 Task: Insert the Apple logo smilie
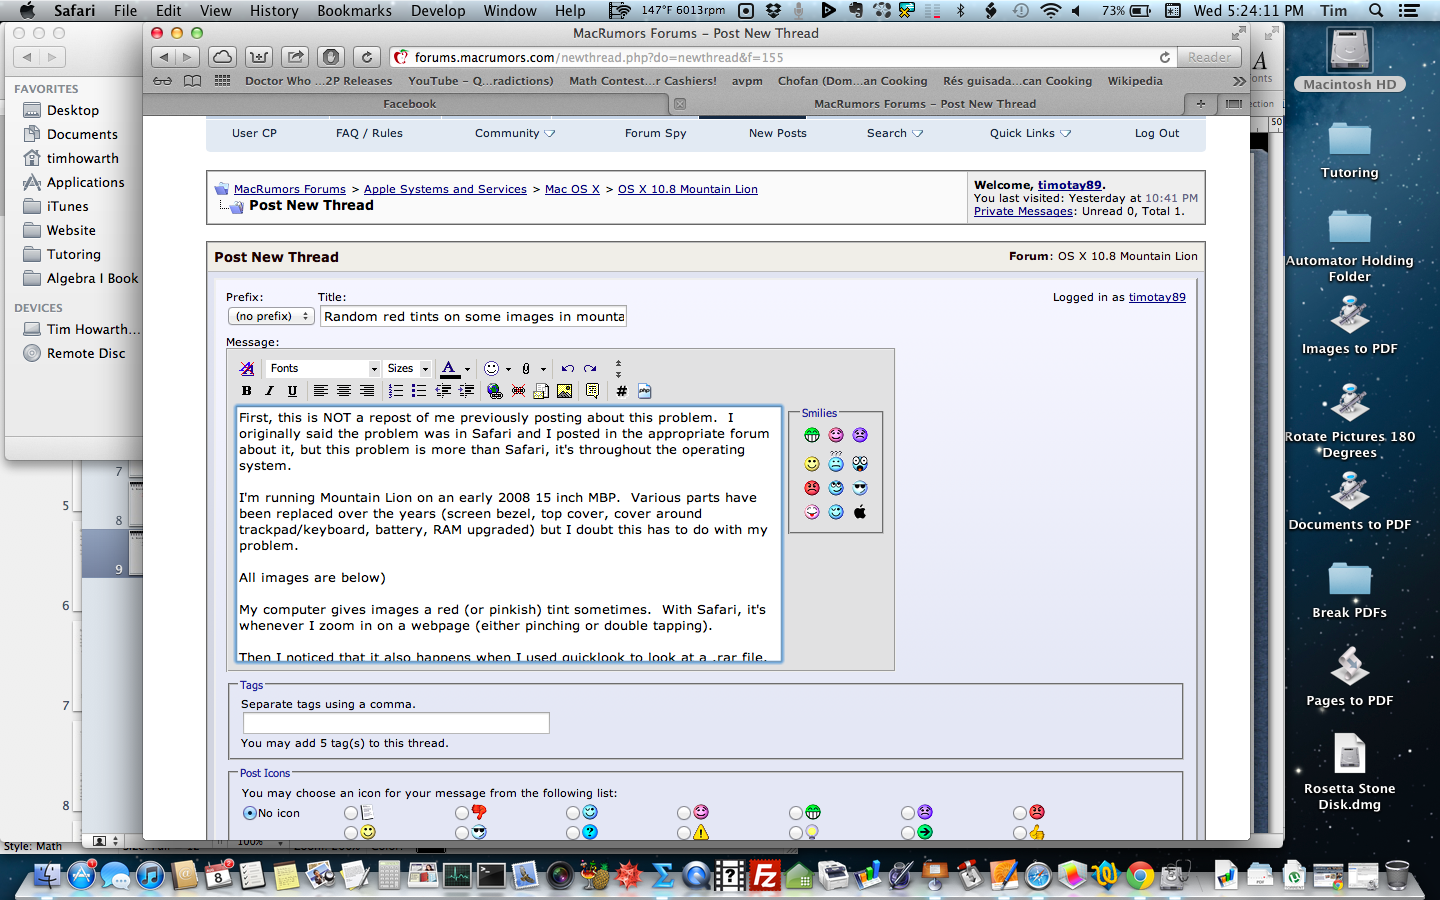tap(860, 512)
